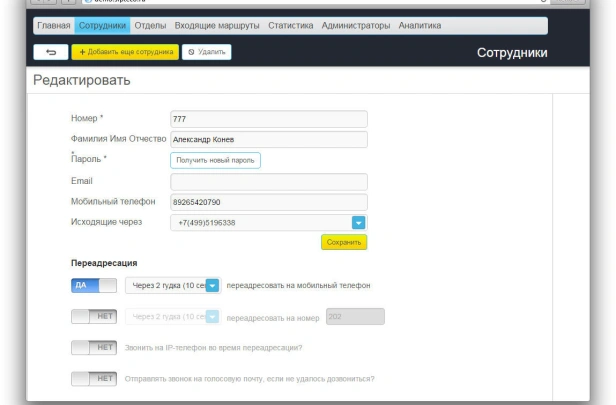Click the back arrow button
Screen dimensions: 616x405
coord(51,52)
